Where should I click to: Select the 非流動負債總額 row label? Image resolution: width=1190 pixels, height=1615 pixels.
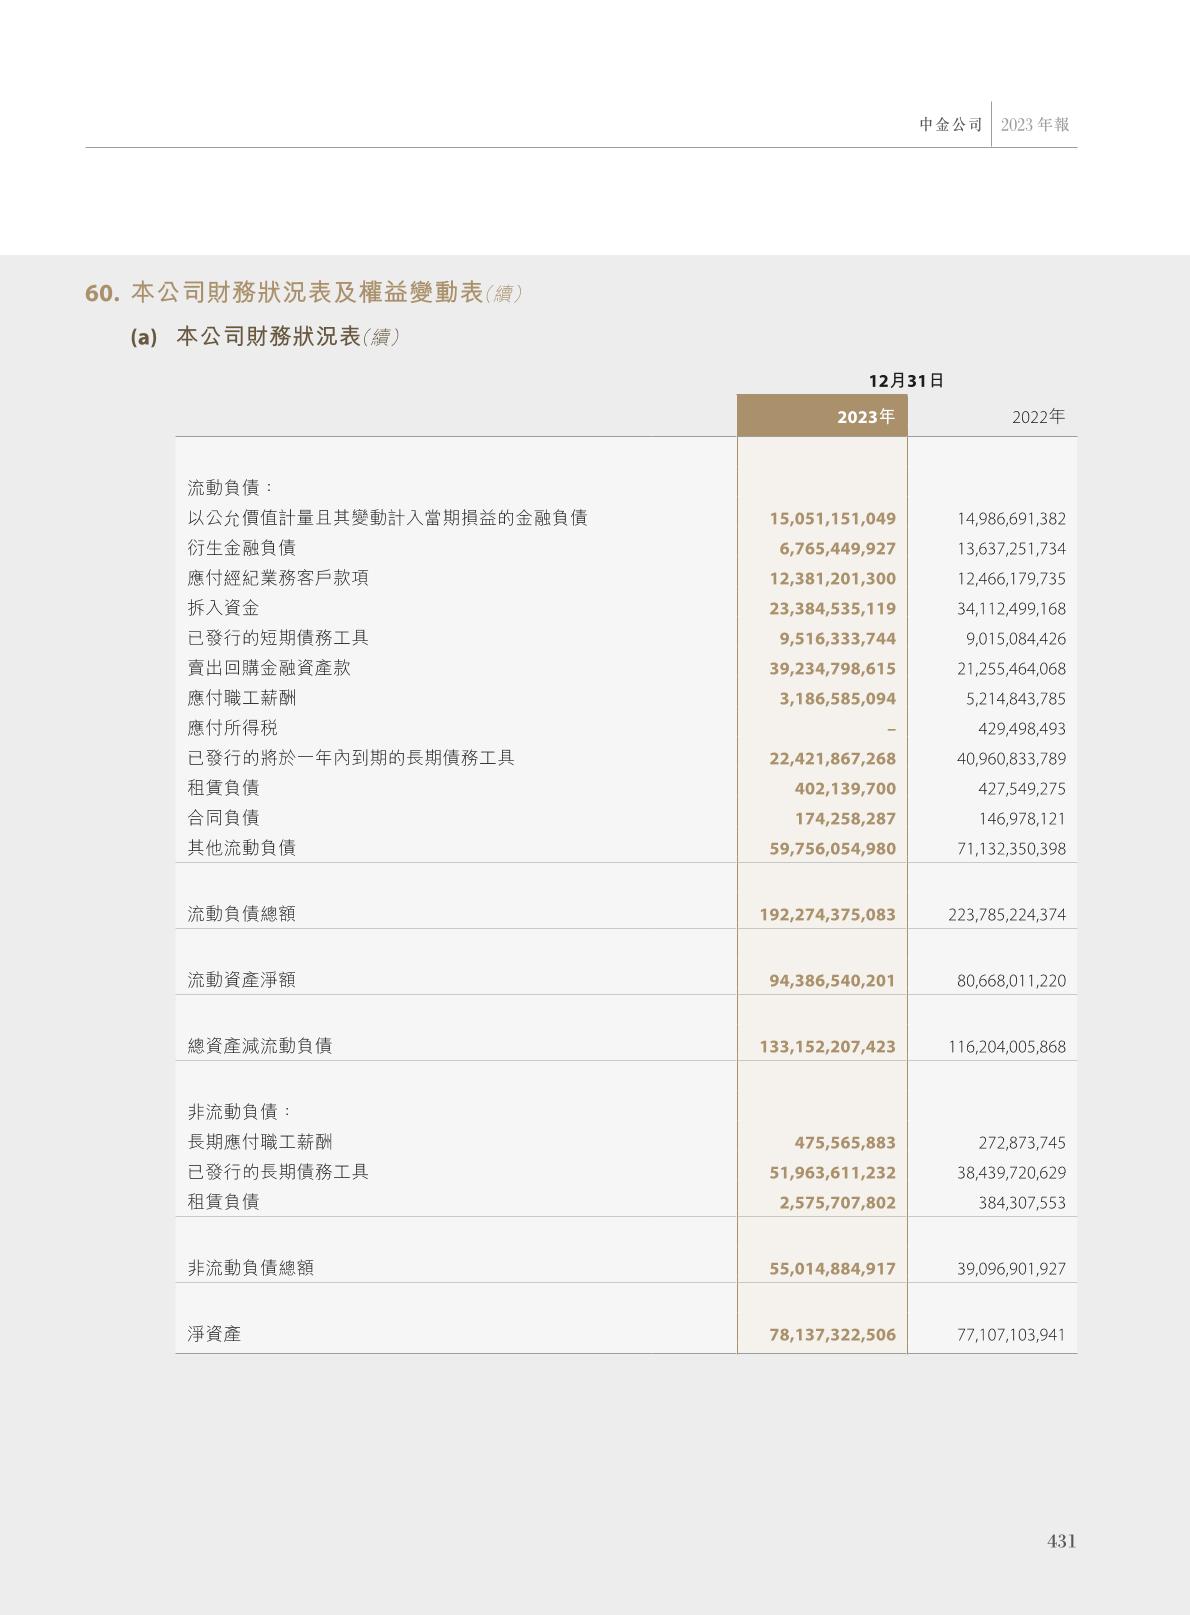[x=250, y=1268]
